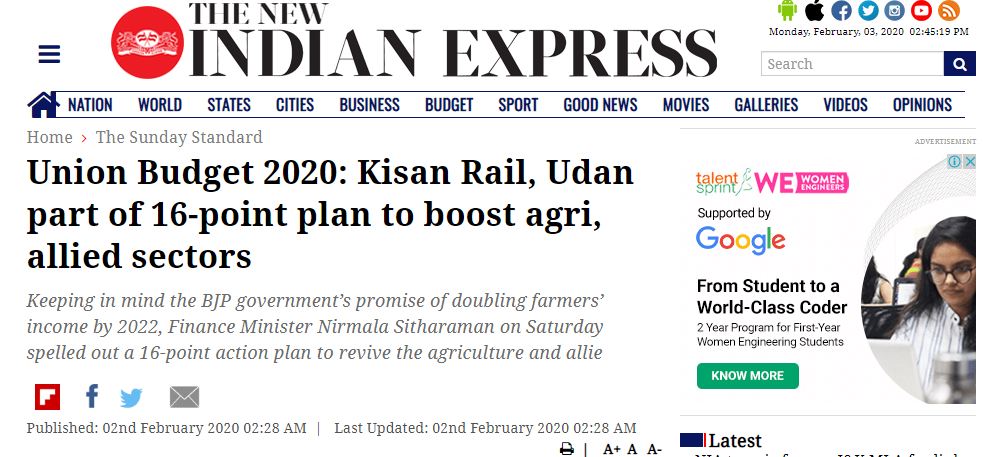The width and height of the screenshot is (1000, 457).
Task: Open the Instagram icon in header
Action: tap(895, 10)
